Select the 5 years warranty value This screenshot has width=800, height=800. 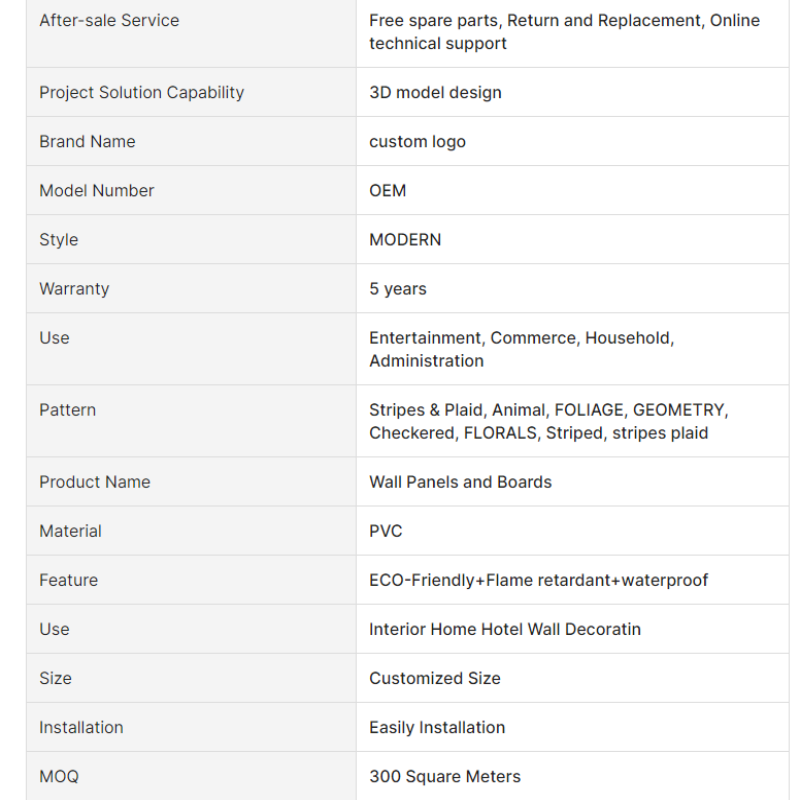pyautogui.click(x=398, y=289)
